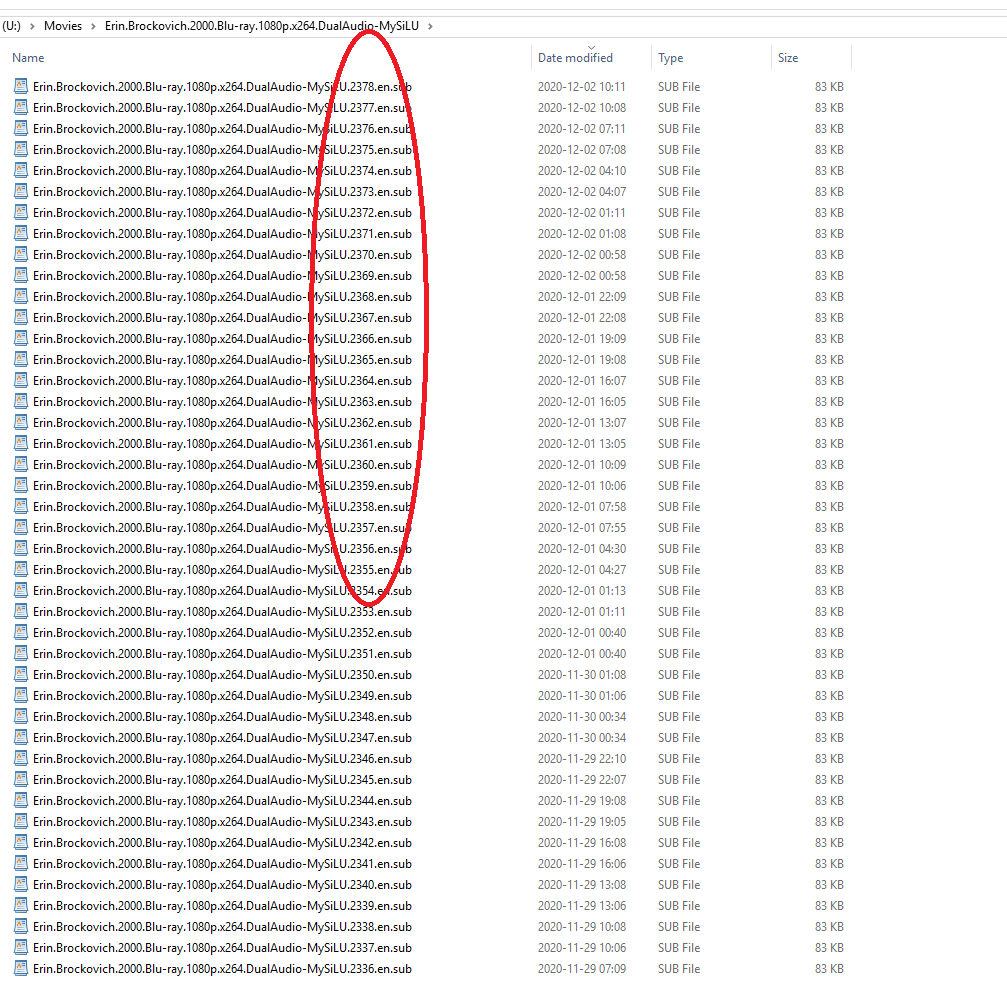Screen dimensions: 1007x995
Task: Select file ending in MySiLU.2350.en.sub
Action: (x=222, y=674)
